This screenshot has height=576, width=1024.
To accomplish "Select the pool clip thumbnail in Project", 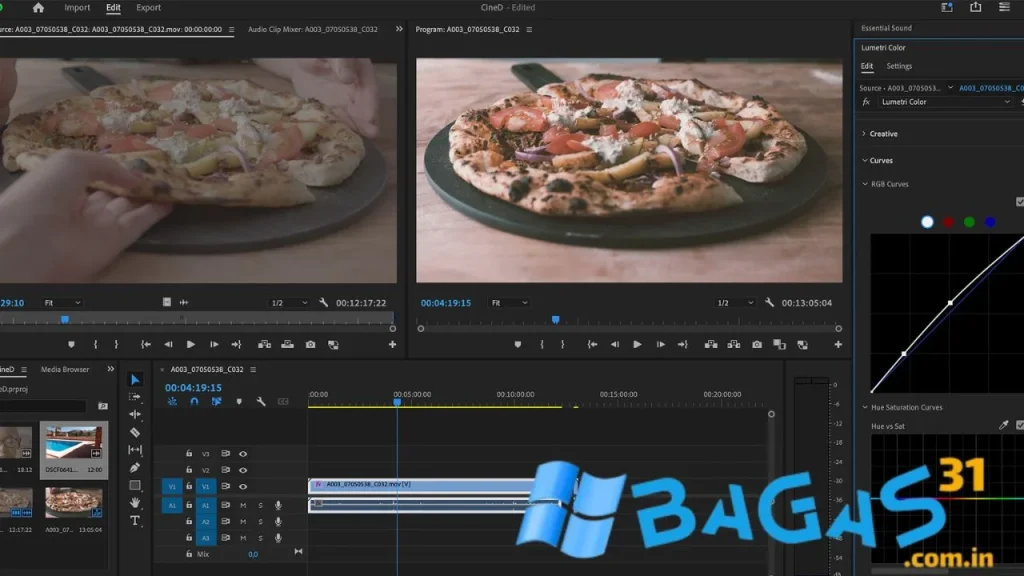I will point(73,443).
